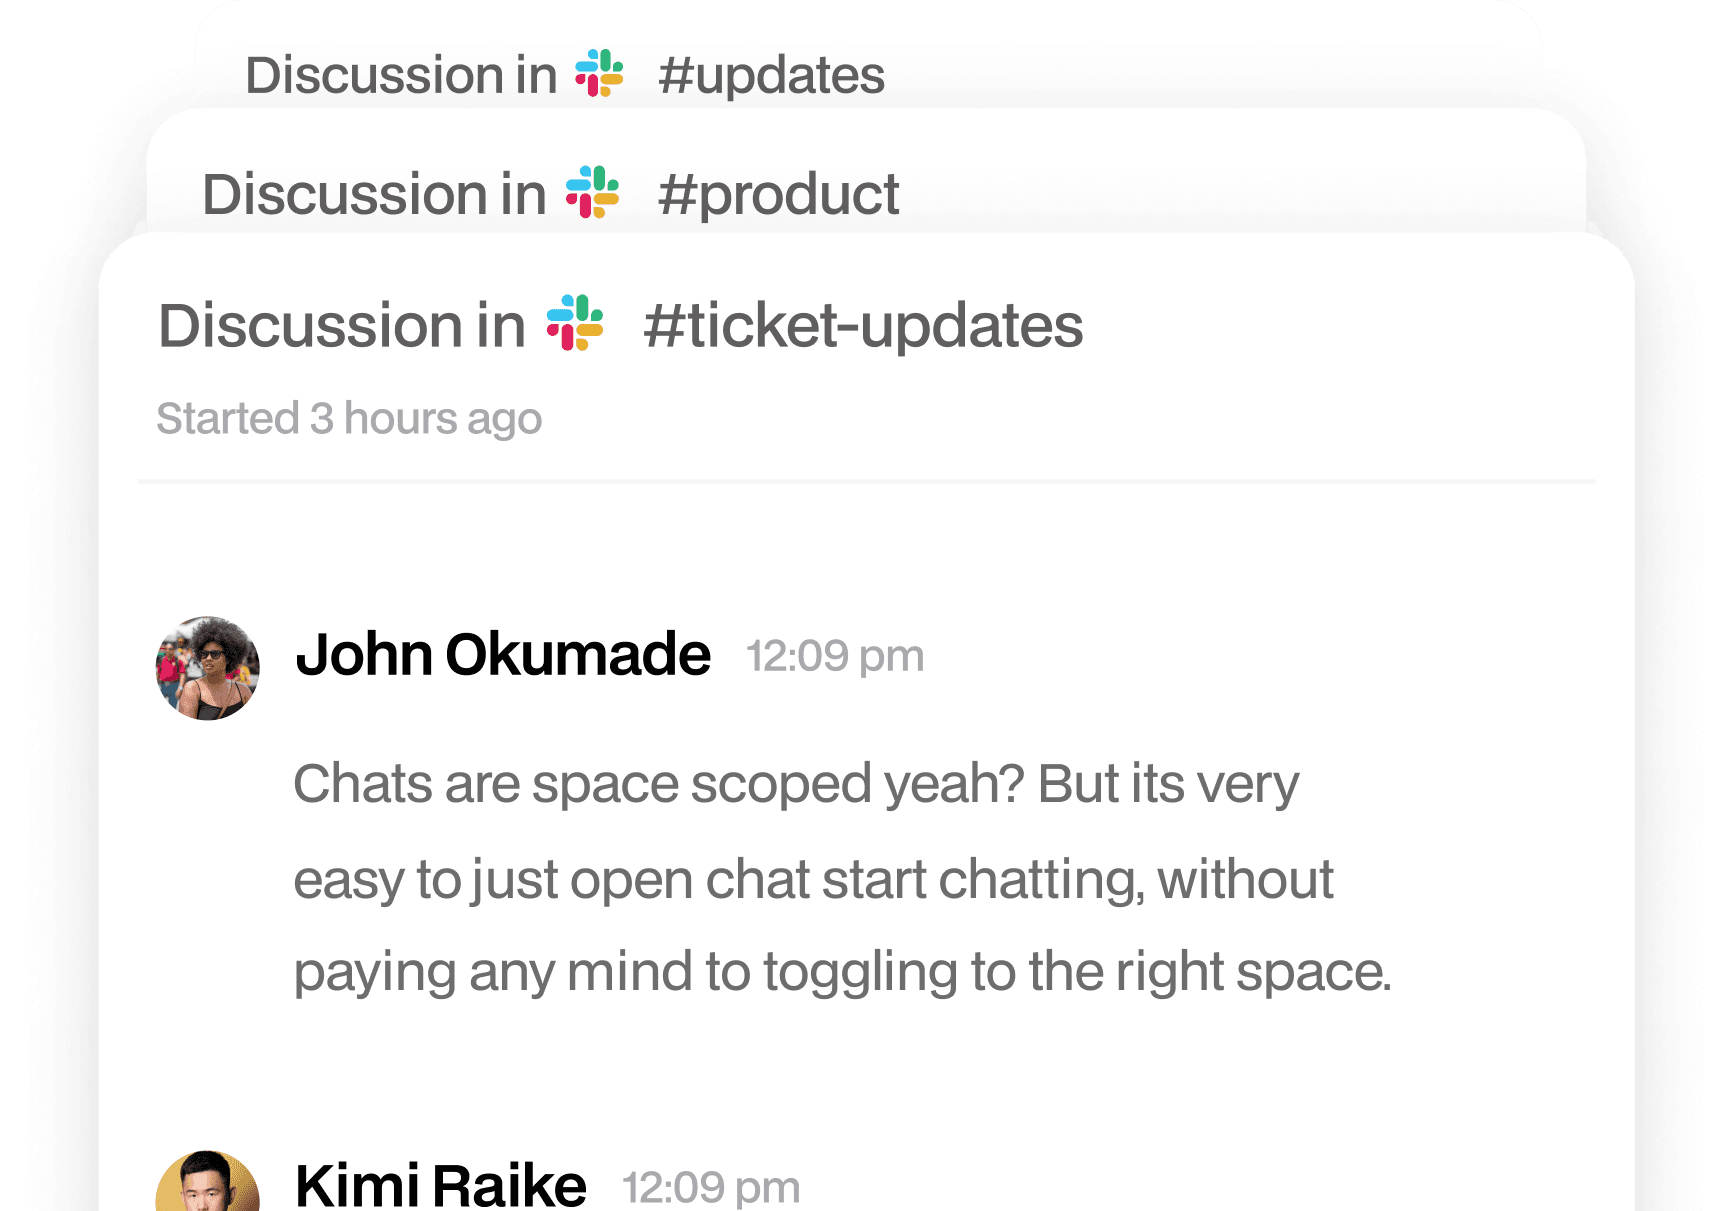
Task: Click Kimi Raike's name
Action: [441, 1185]
